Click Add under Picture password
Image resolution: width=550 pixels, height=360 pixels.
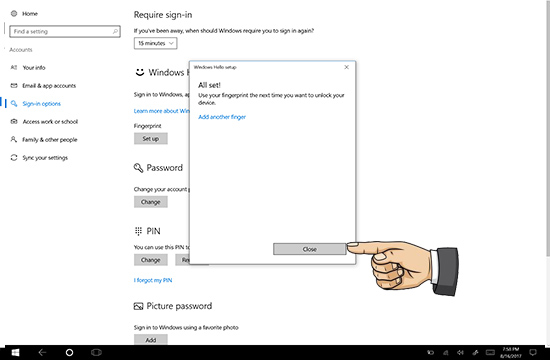[x=150, y=340]
